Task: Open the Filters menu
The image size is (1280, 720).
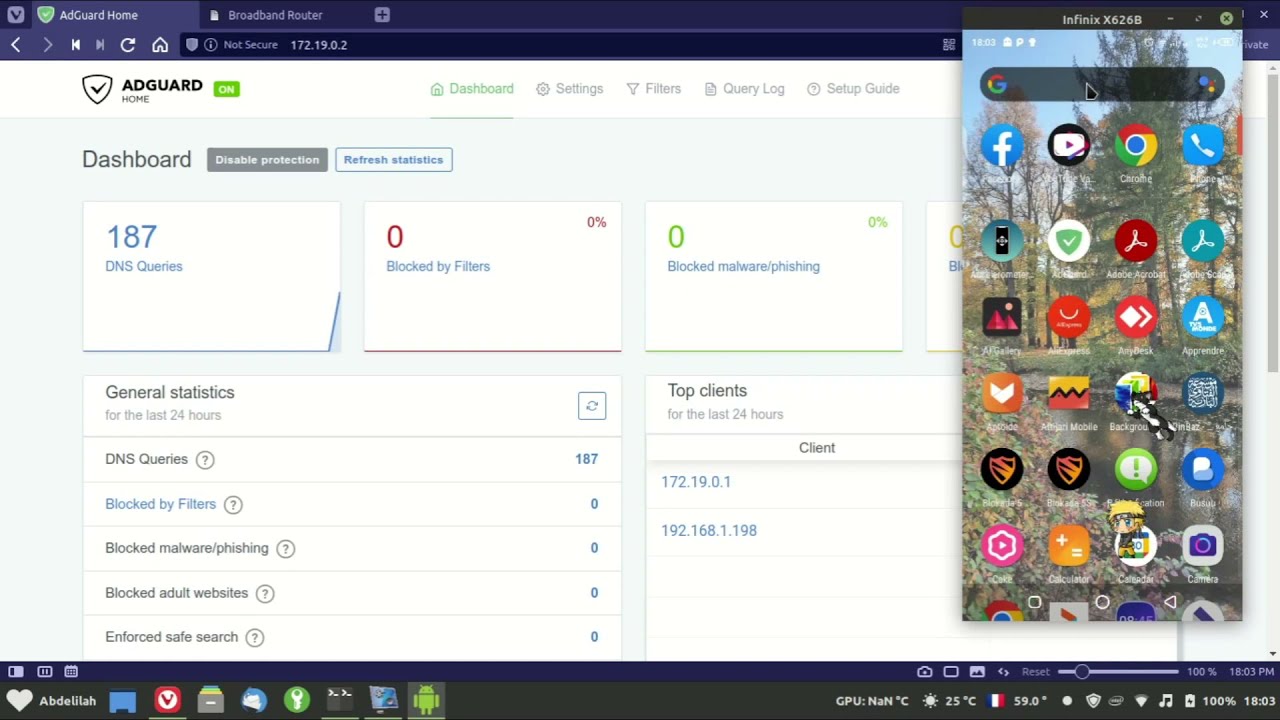Action: (x=653, y=89)
